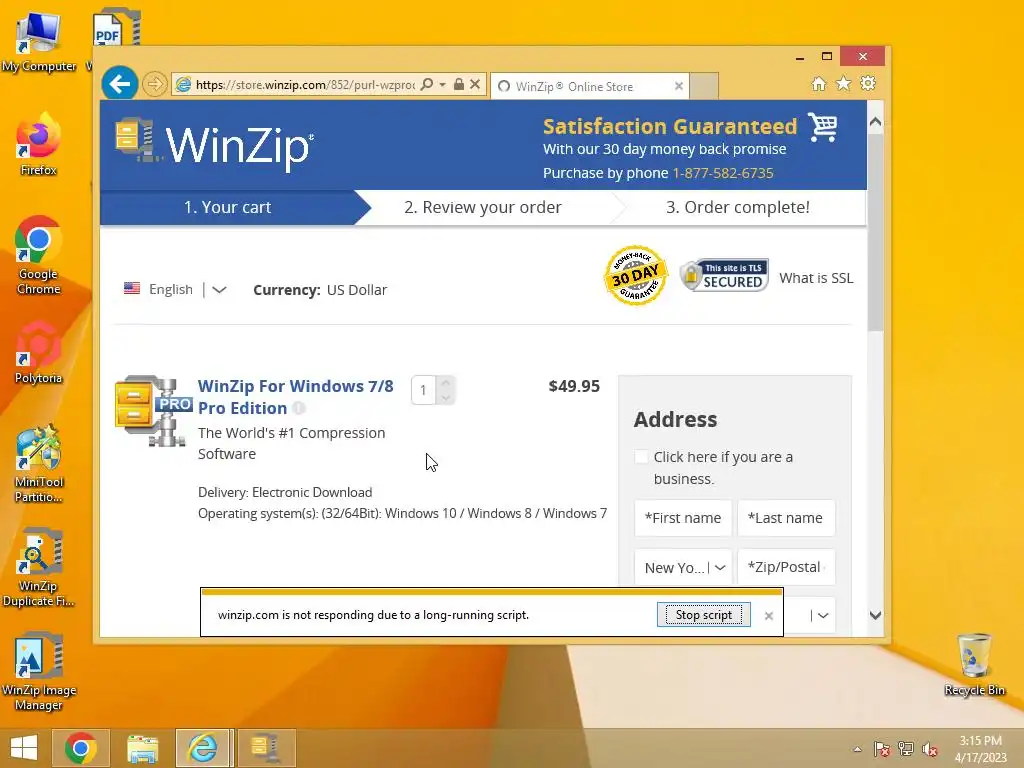Image resolution: width=1024 pixels, height=768 pixels.
Task: Open Favorites with the star icon
Action: 843,84
